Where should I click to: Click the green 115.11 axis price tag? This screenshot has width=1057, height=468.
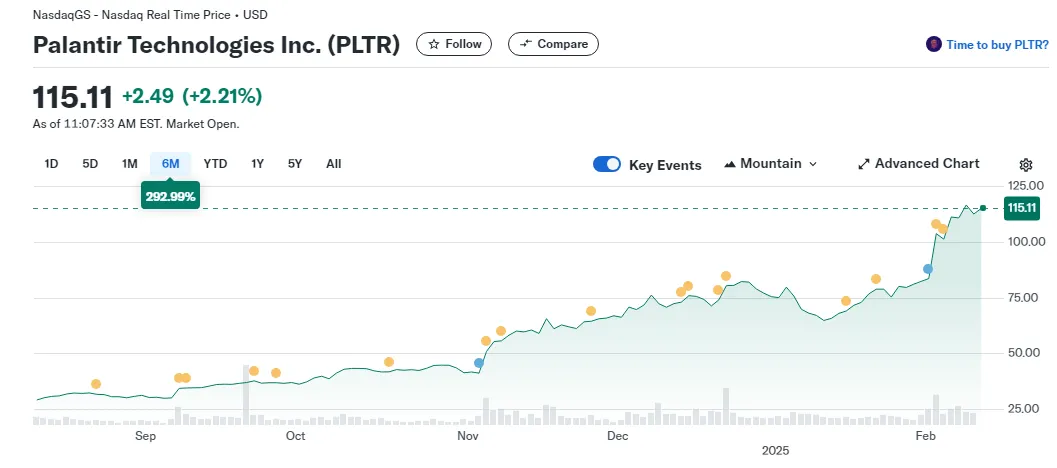tap(1021, 208)
